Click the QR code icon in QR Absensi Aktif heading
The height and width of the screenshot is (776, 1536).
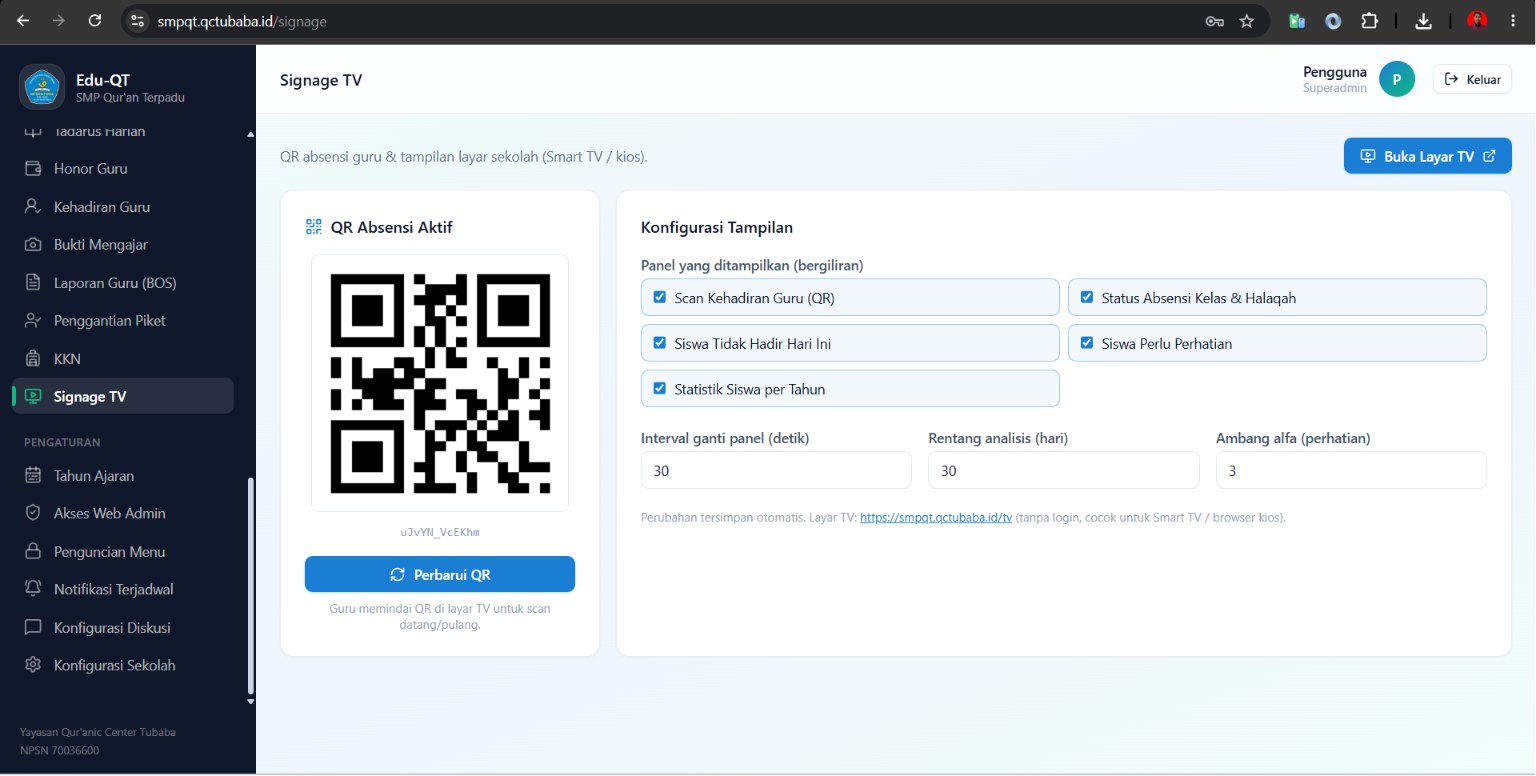point(314,227)
